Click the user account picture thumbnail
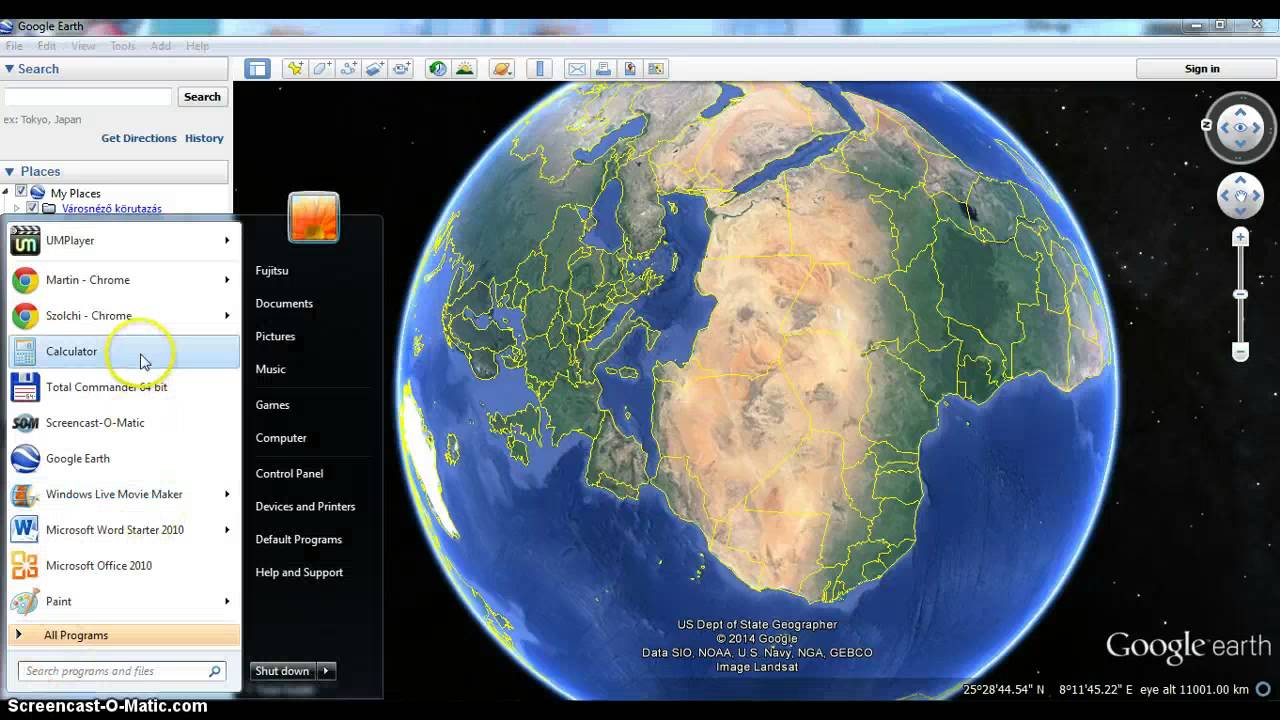Image resolution: width=1280 pixels, height=720 pixels. [313, 217]
